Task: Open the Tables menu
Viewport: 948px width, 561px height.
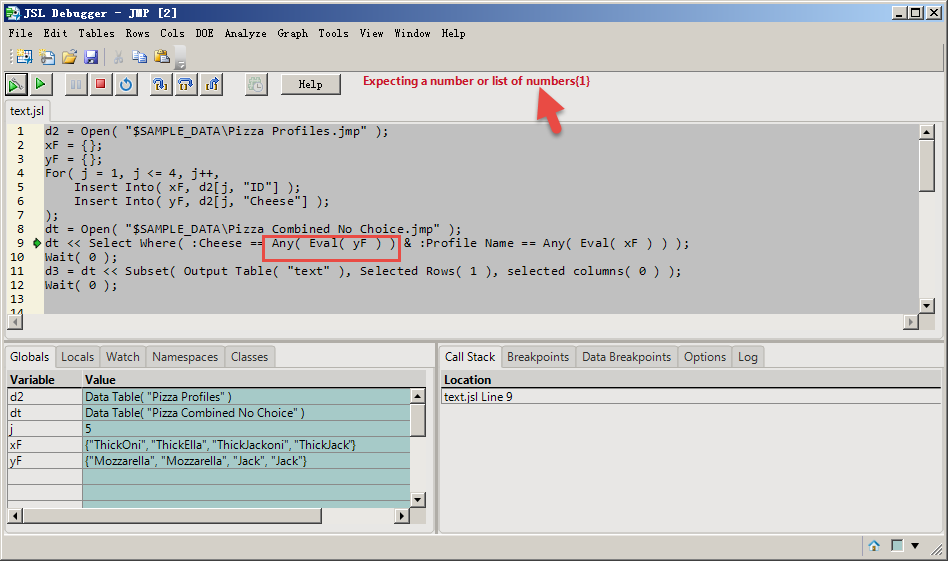Action: click(x=96, y=33)
